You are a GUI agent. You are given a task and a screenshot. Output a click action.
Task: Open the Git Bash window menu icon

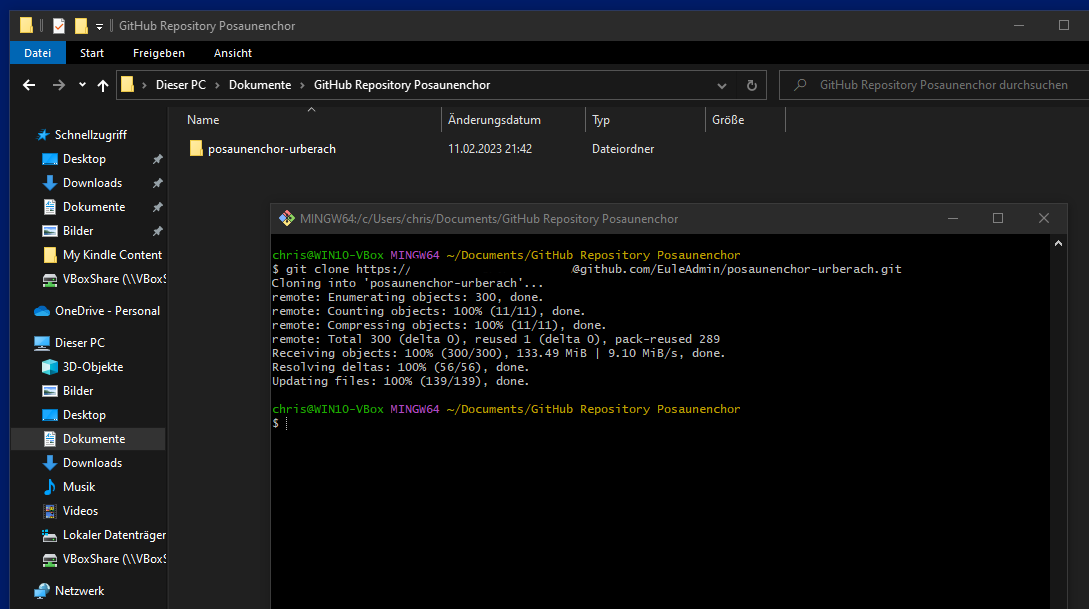(x=286, y=218)
